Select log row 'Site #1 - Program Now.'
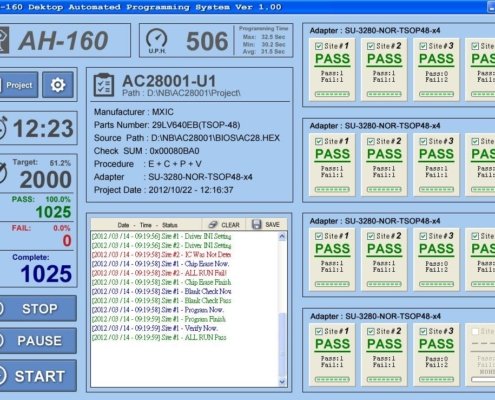This screenshot has height=400, width=495. tap(158, 310)
